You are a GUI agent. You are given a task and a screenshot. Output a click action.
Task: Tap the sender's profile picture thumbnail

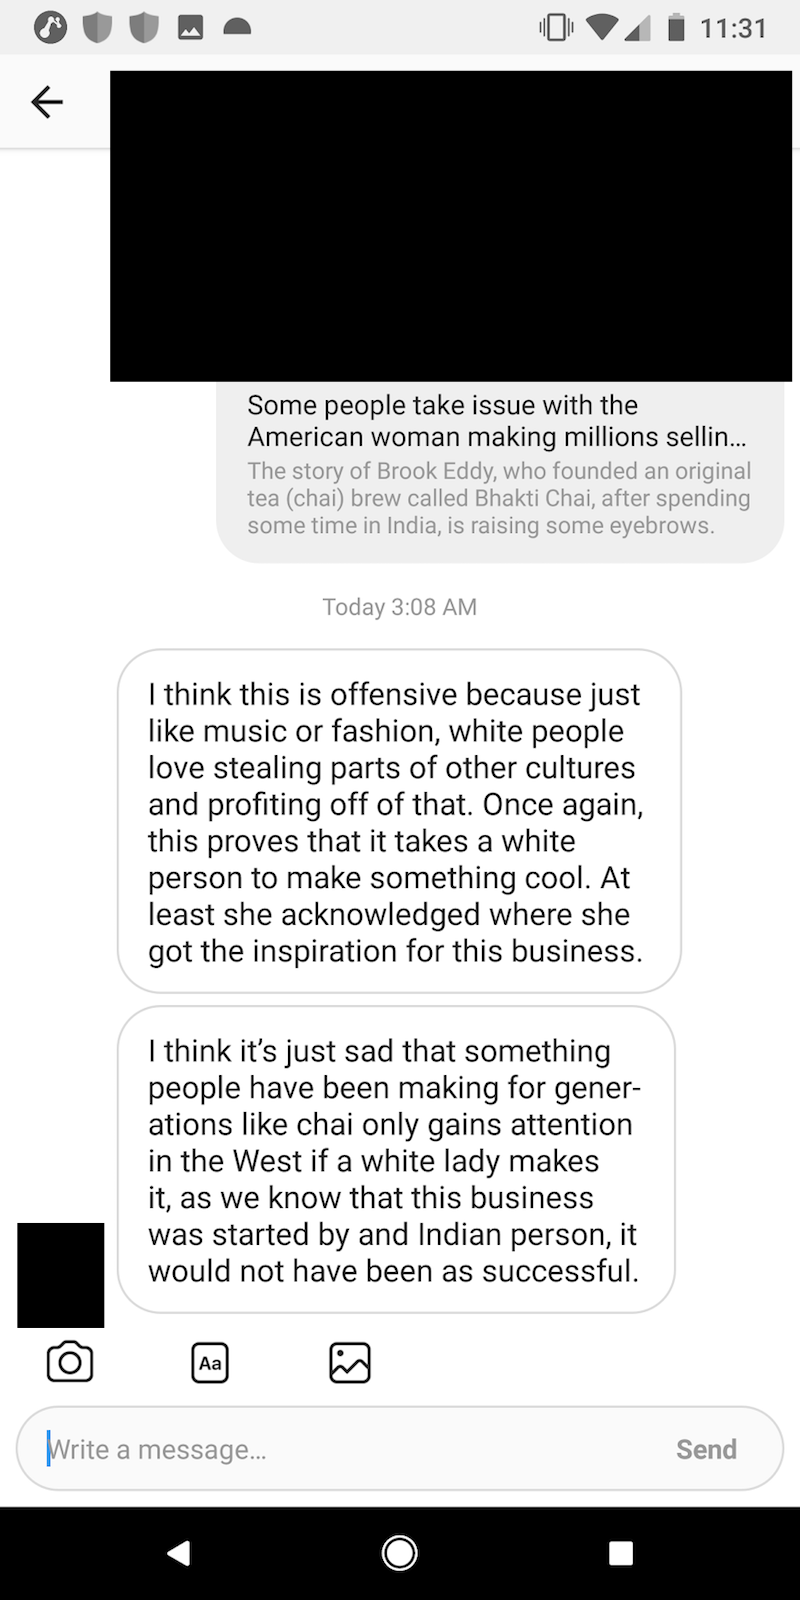(60, 1275)
